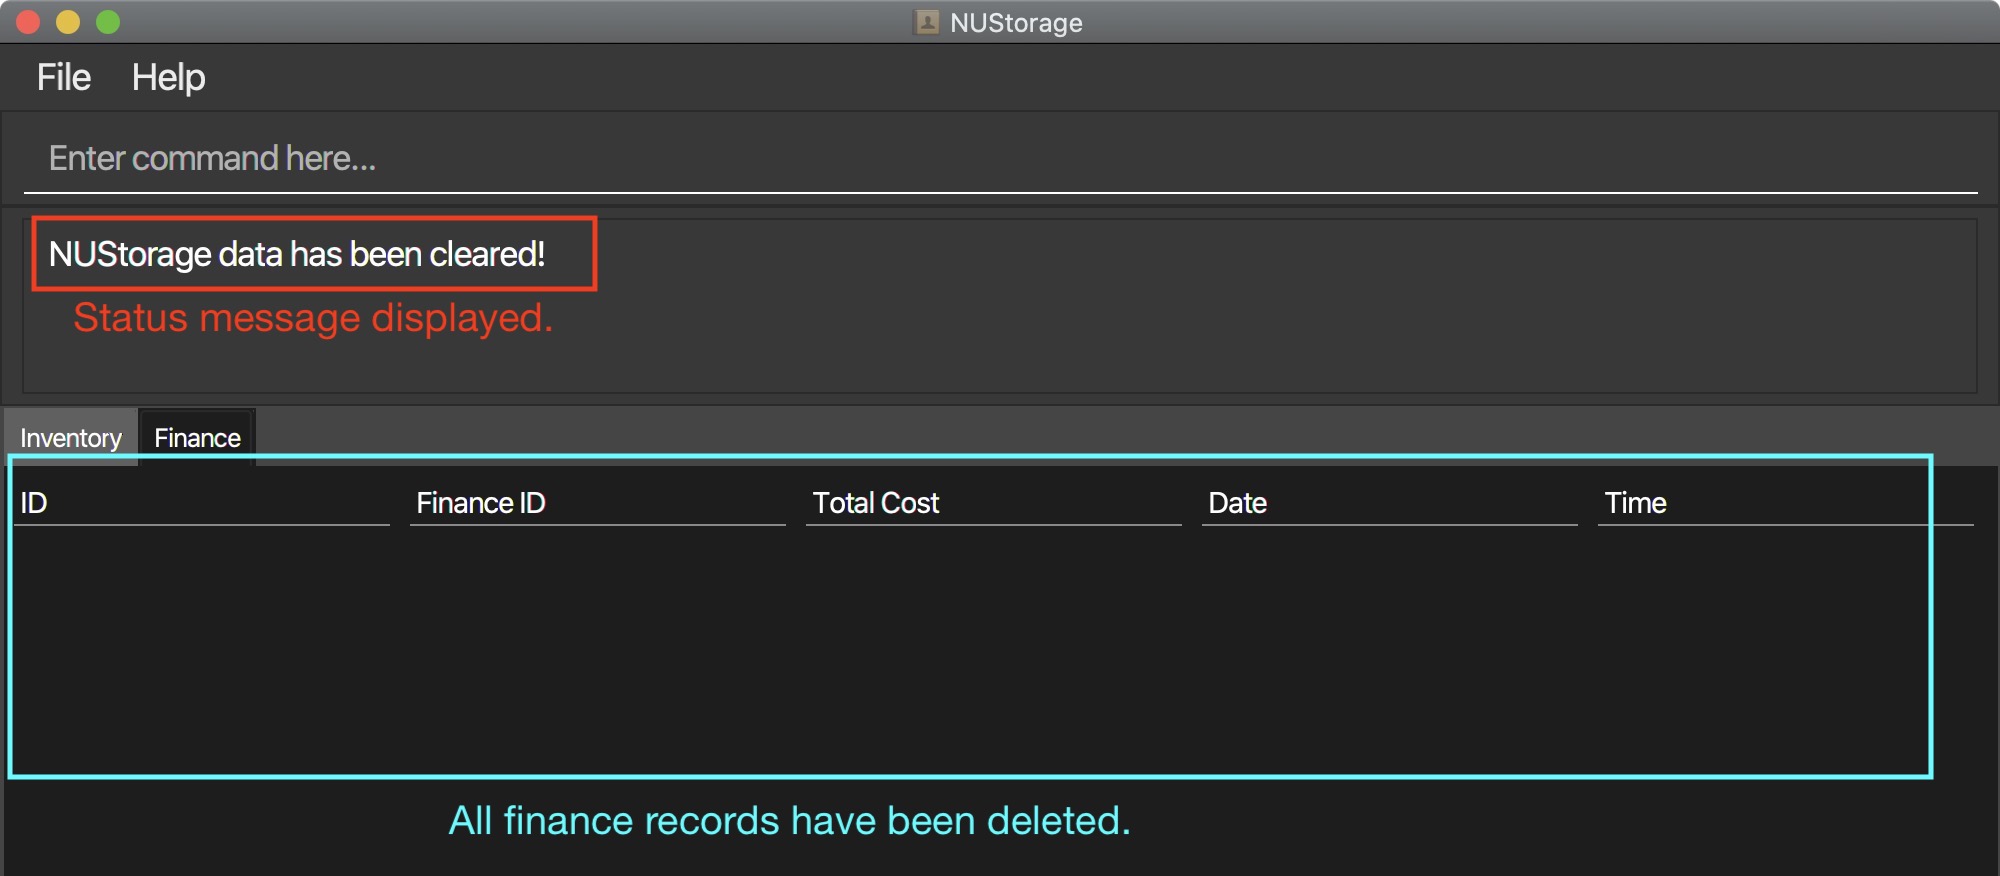Click the 'NUStorage data has been cleared!' message
The height and width of the screenshot is (876, 2000).
pyautogui.click(x=297, y=254)
